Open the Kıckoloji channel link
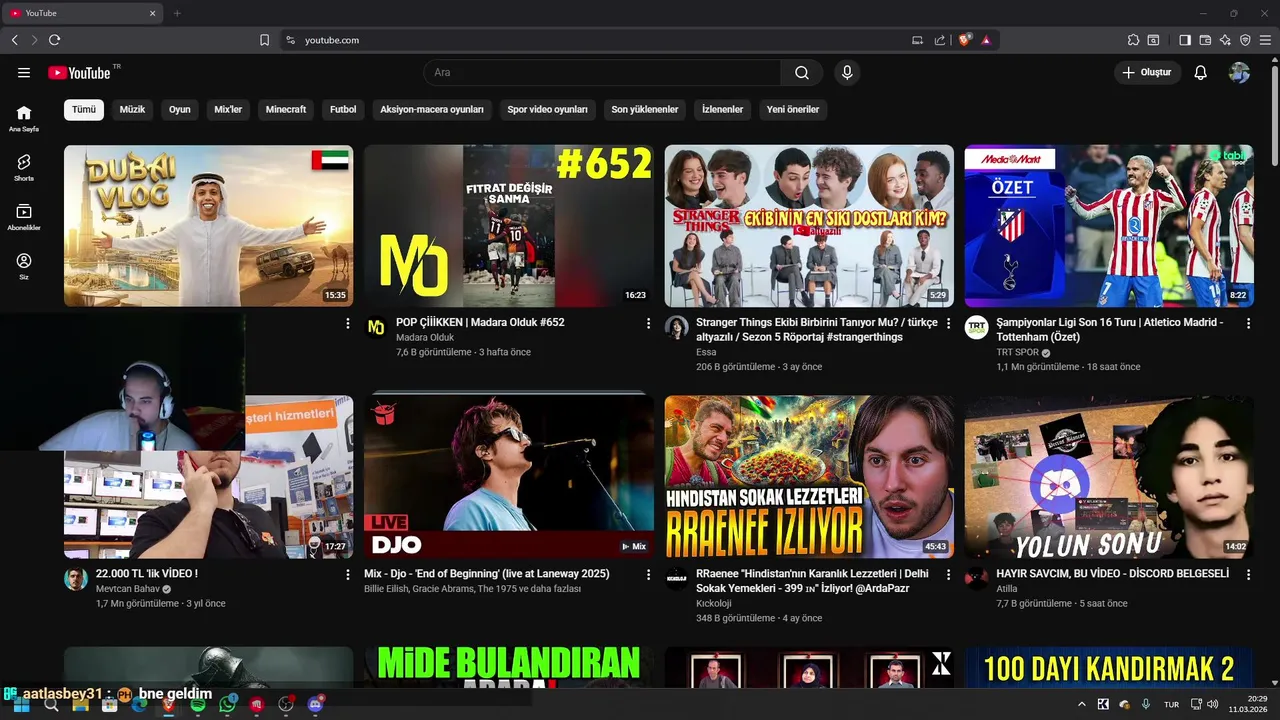Image resolution: width=1280 pixels, height=720 pixels. [714, 604]
